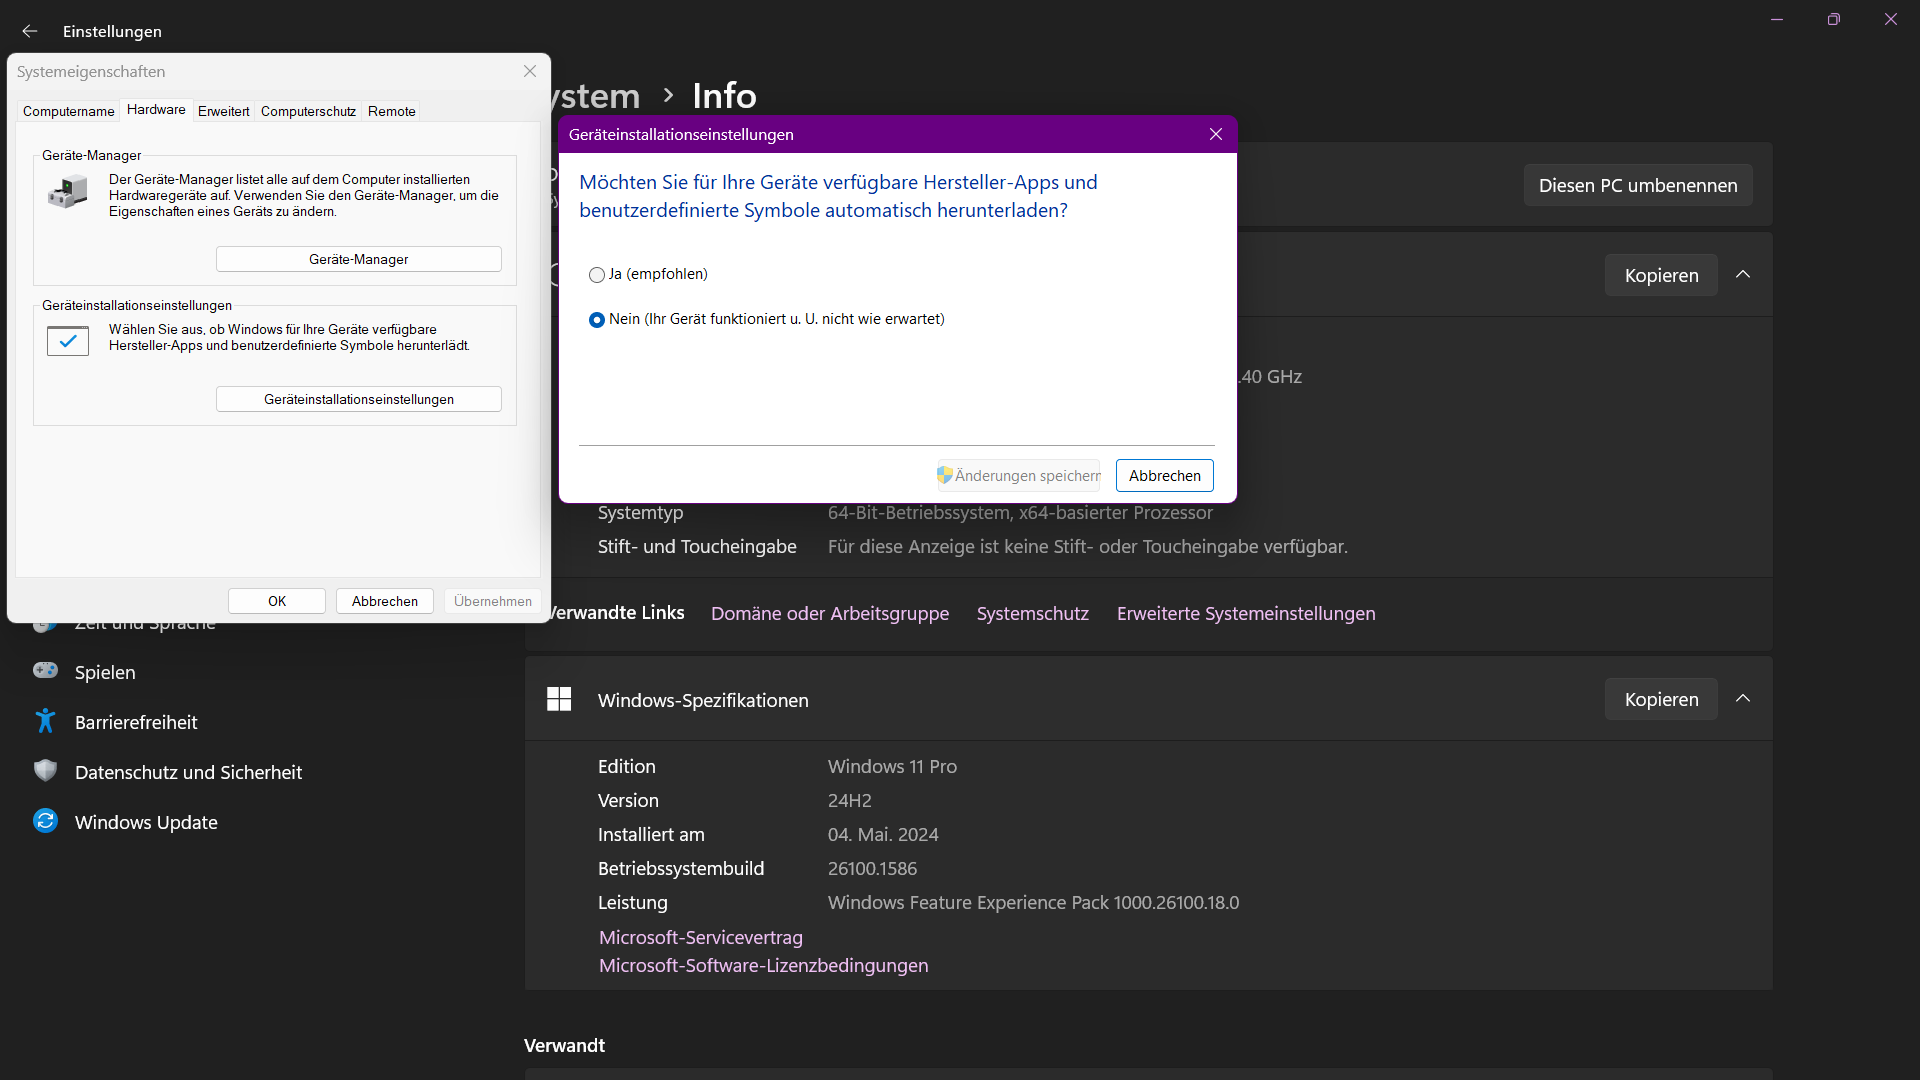Click the Windows logo in Windows-Spezifikationen

tap(559, 699)
